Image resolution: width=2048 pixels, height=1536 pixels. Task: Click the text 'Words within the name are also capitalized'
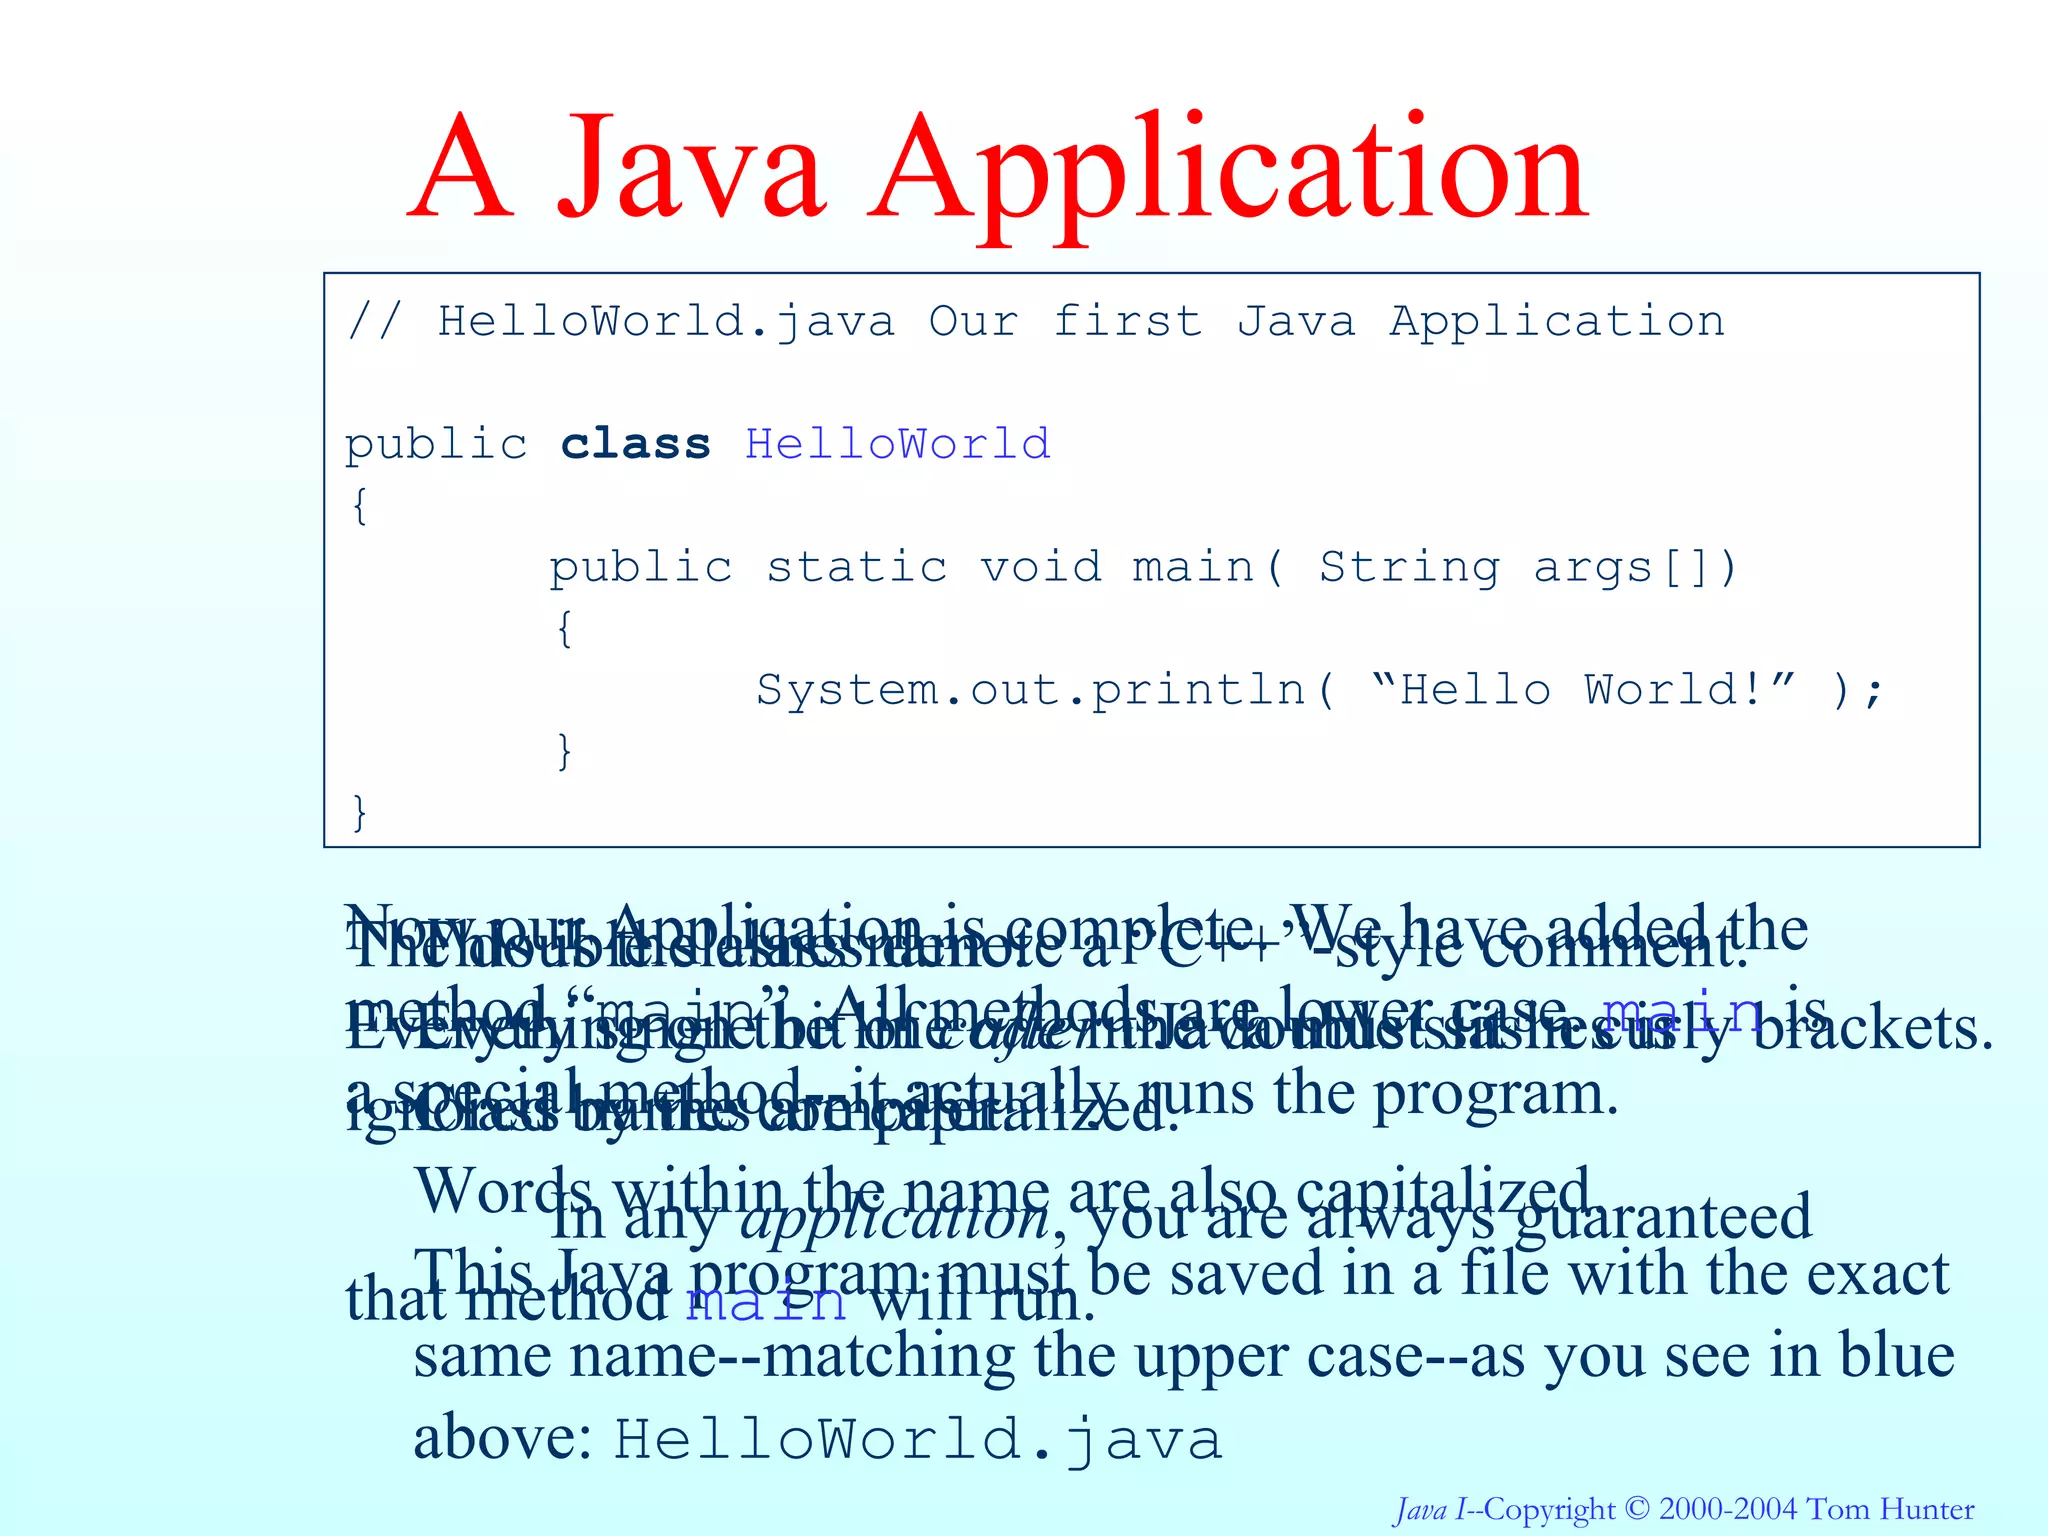(x=1003, y=1190)
